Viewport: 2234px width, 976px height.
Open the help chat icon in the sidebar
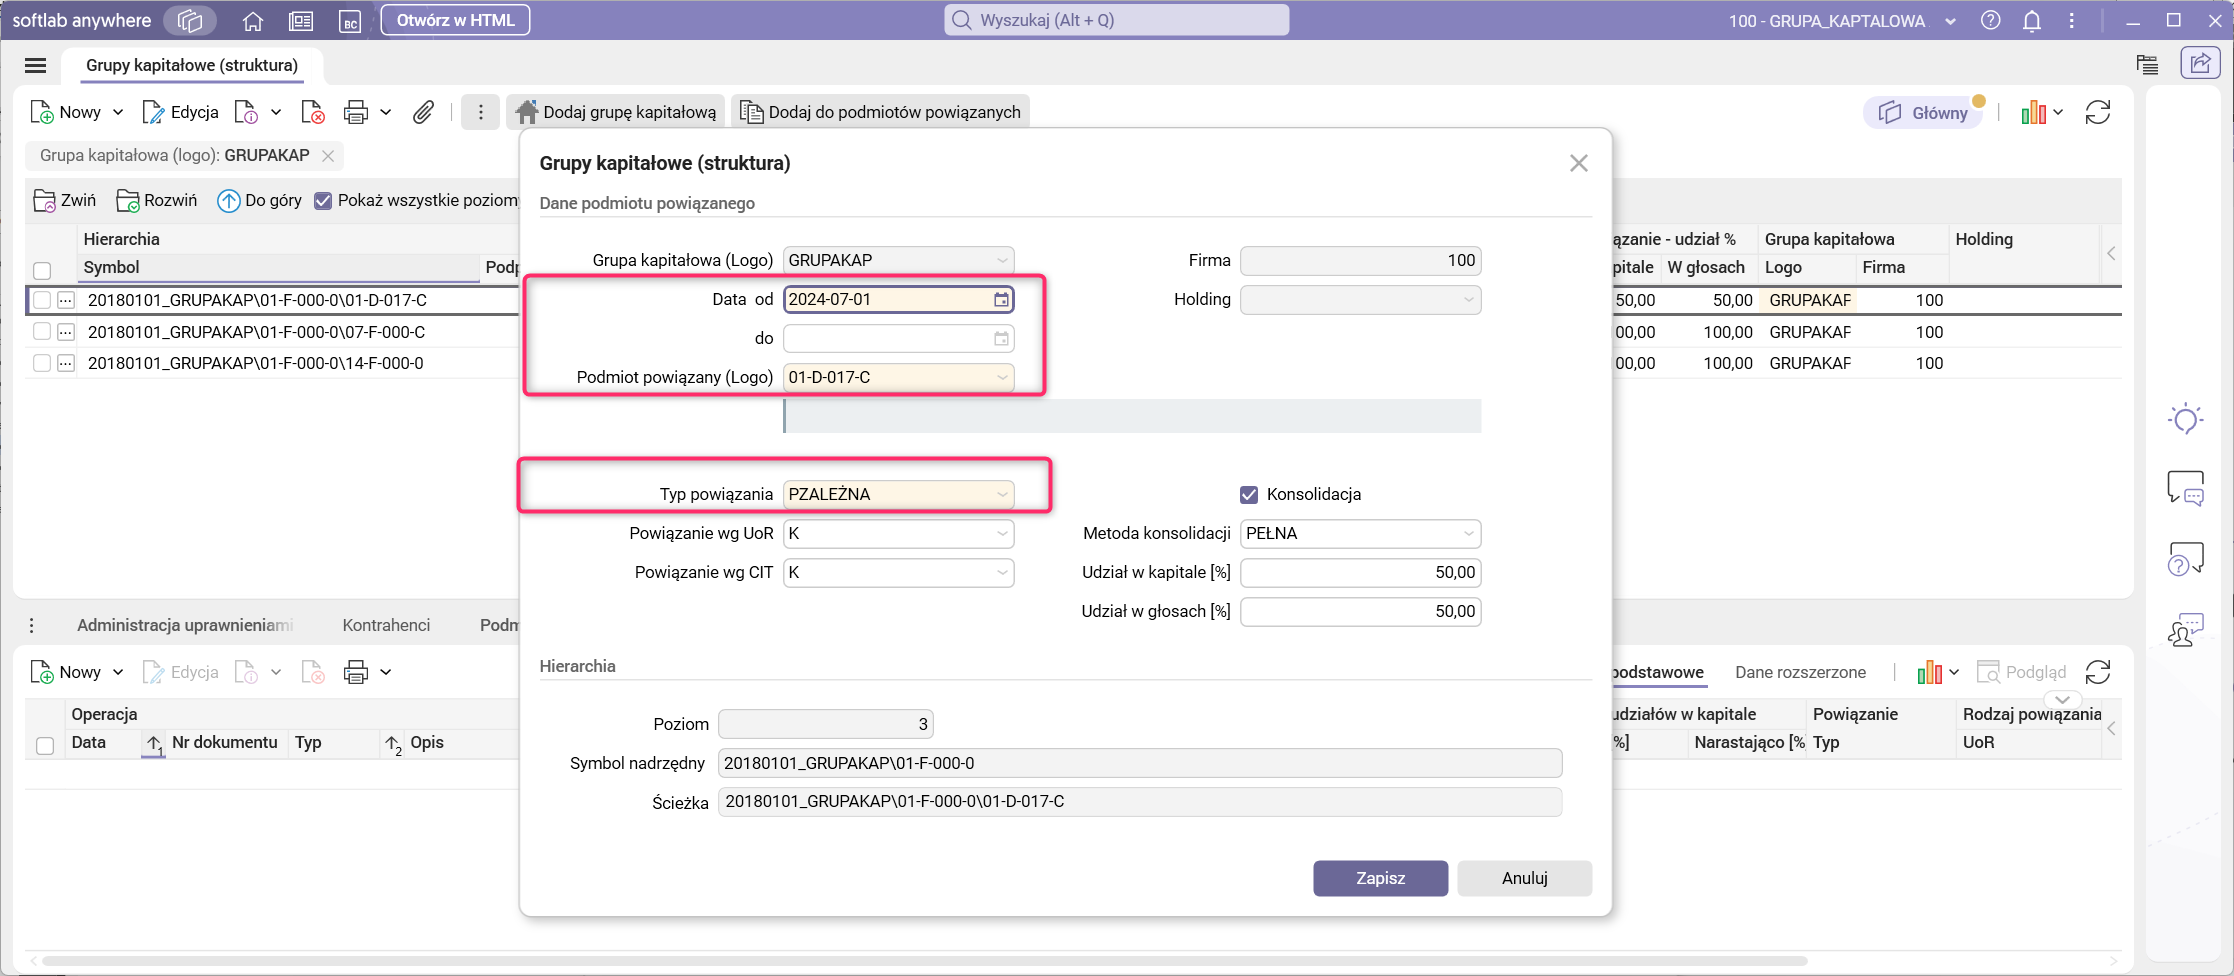[2186, 559]
